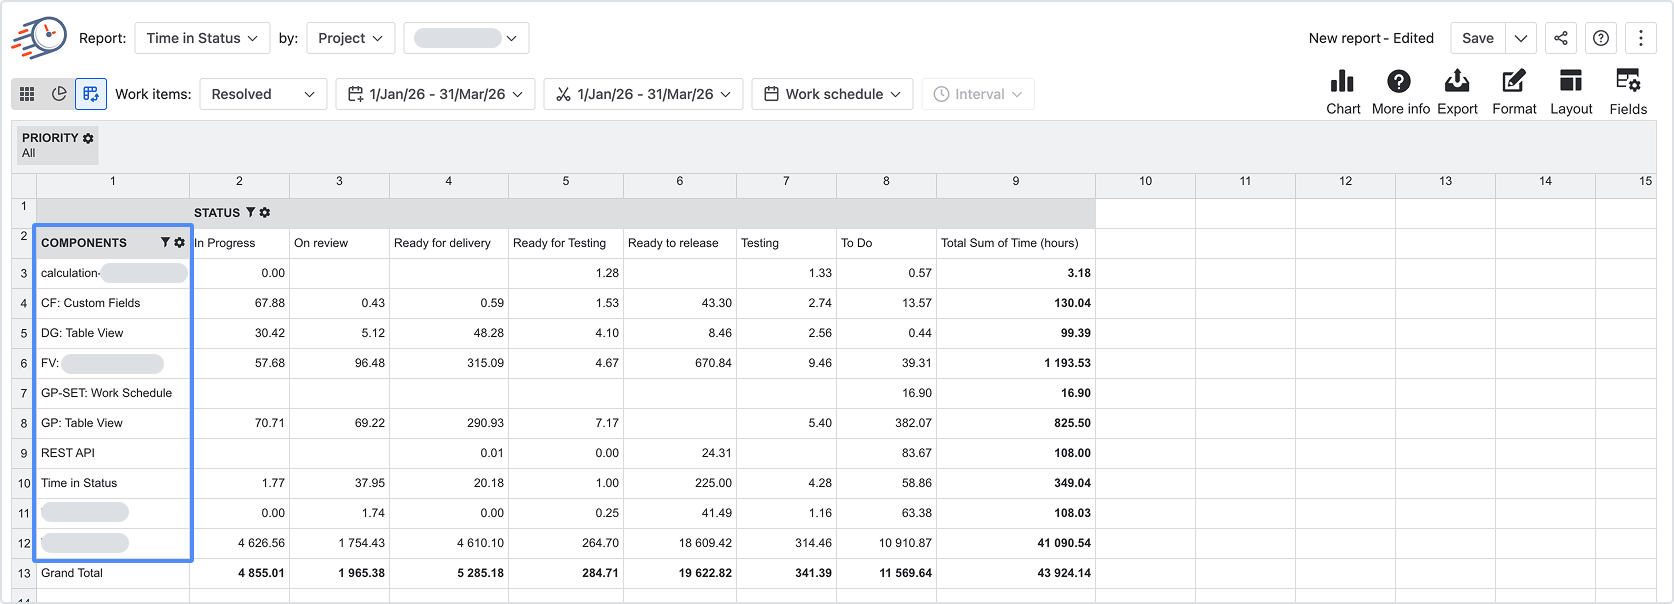
Task: Select the pivot table view toggle
Action: [91, 94]
